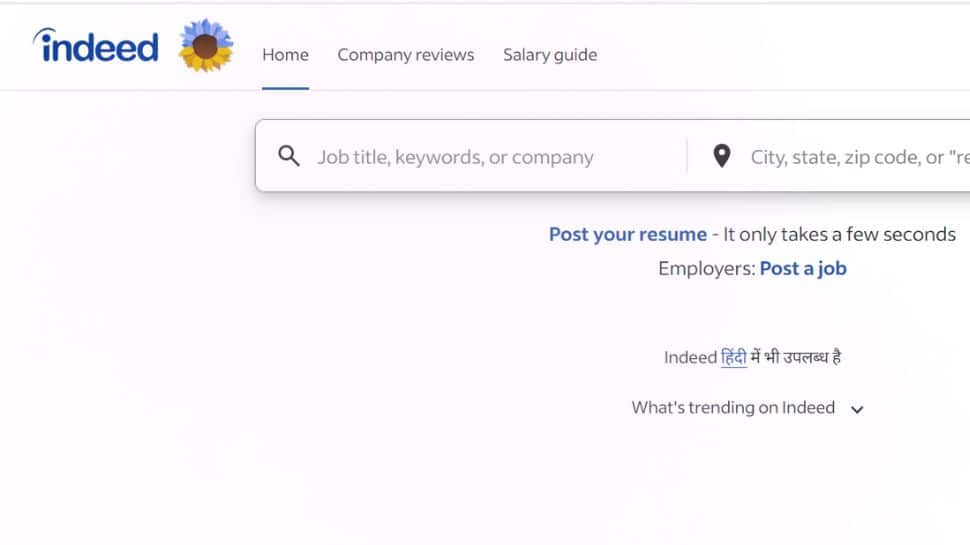Image resolution: width=970 pixels, height=545 pixels.
Task: Click the Indeed logo
Action: tap(97, 46)
